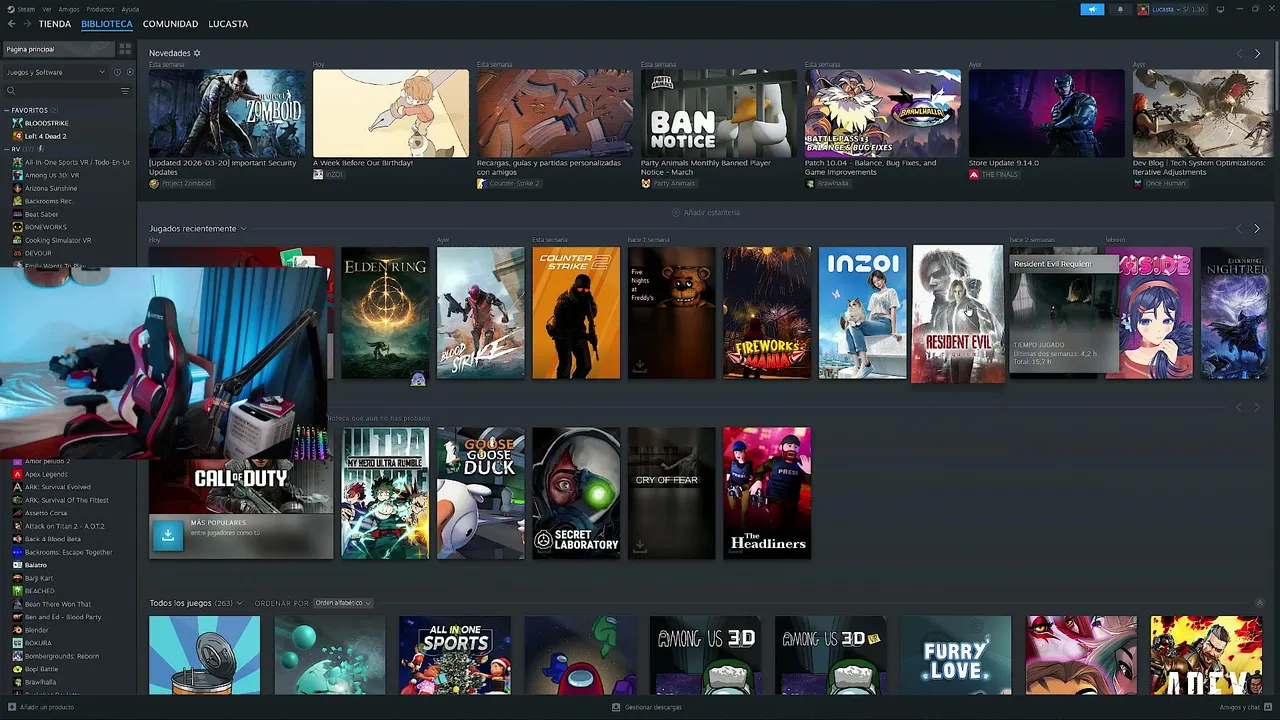Click the Página principal button
The height and width of the screenshot is (720, 1280).
click(58, 49)
